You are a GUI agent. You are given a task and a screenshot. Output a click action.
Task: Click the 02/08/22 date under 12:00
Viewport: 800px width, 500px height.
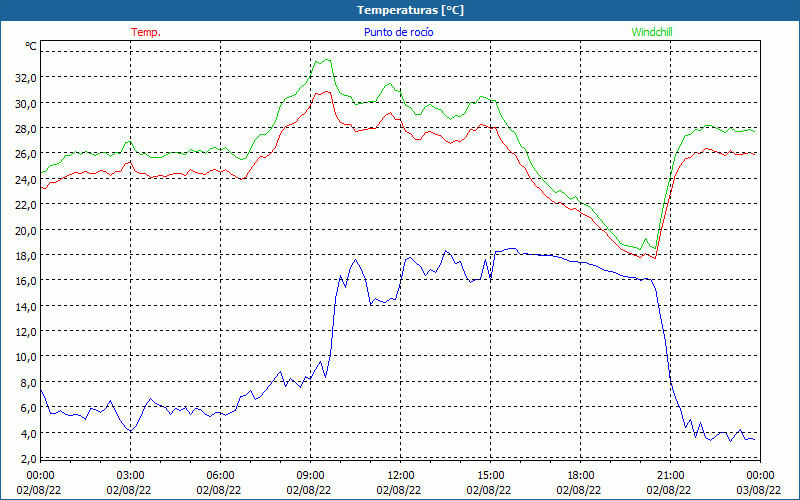tap(399, 490)
